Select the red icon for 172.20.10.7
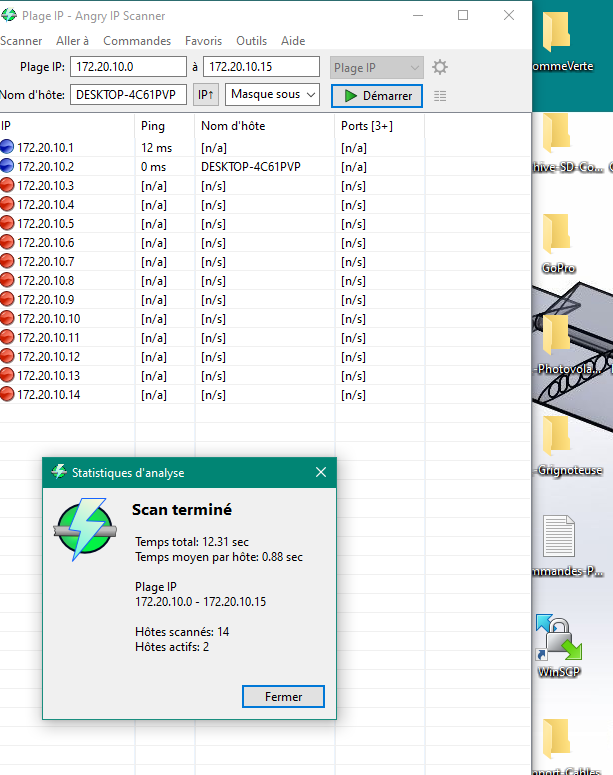Screen dimensions: 613x775 click(x=7, y=261)
